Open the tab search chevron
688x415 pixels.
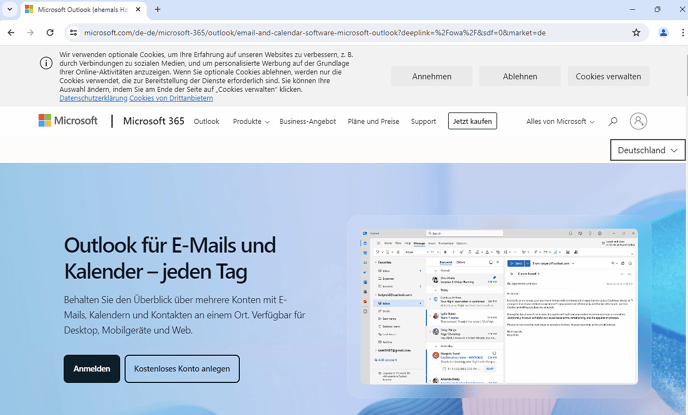[11, 9]
